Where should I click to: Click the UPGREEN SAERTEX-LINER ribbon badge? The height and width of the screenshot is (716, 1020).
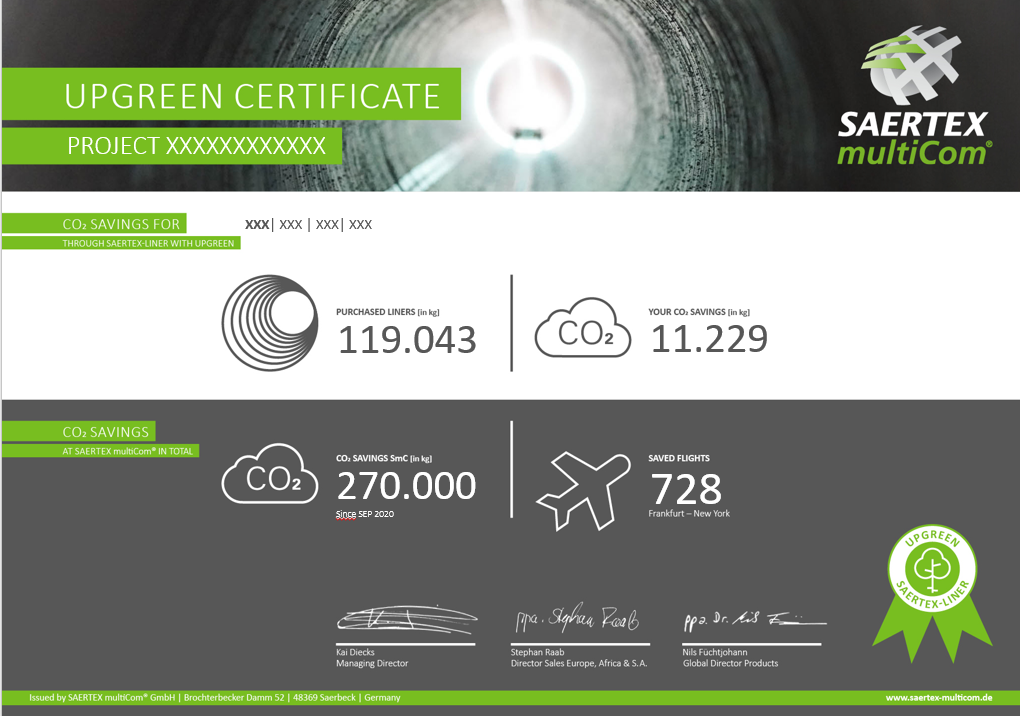pos(932,593)
